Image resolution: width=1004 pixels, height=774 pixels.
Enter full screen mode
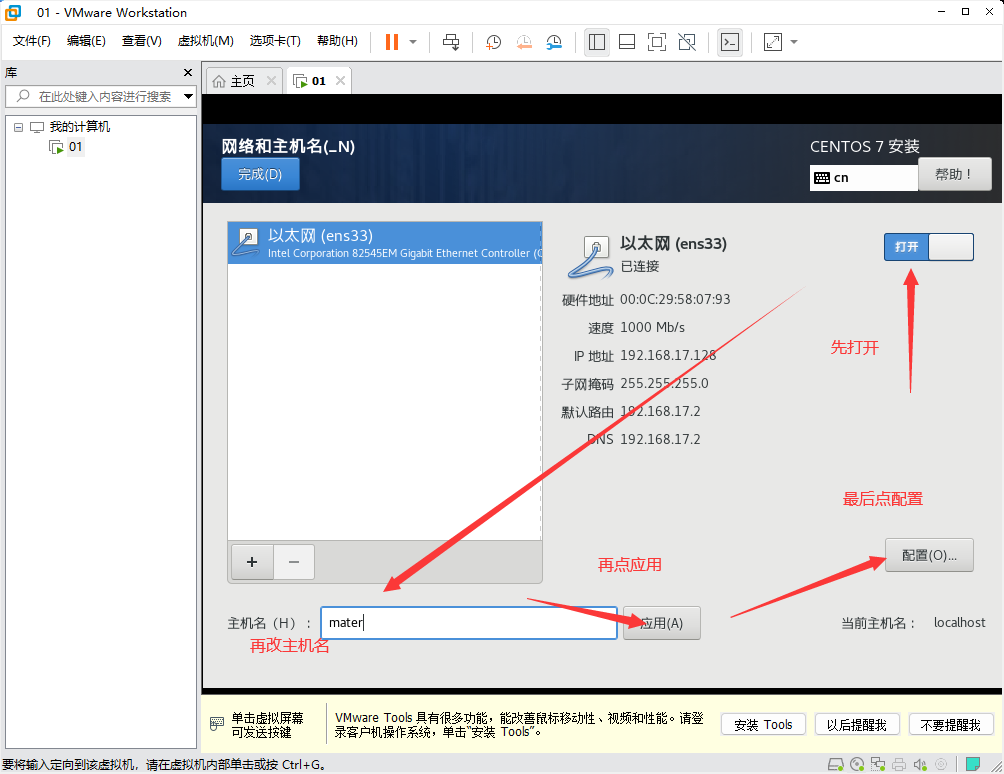click(x=657, y=42)
